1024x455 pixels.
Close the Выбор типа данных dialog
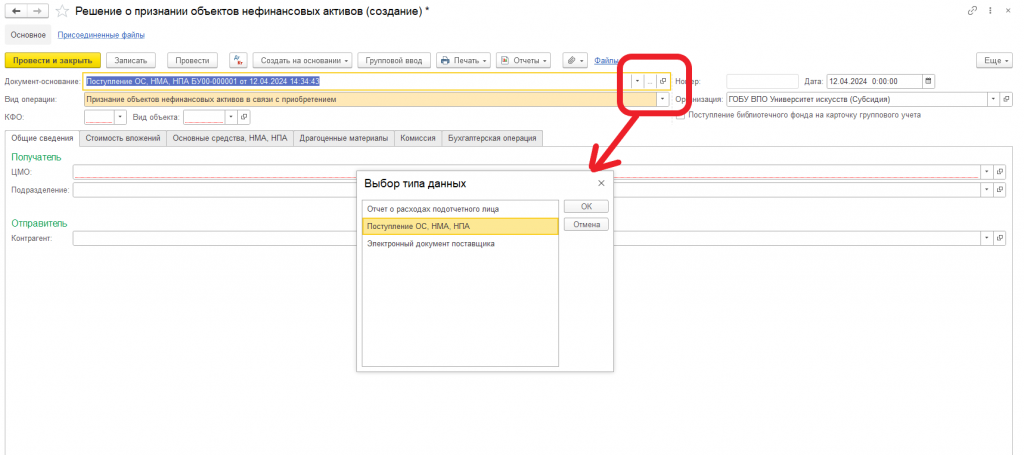(x=601, y=183)
